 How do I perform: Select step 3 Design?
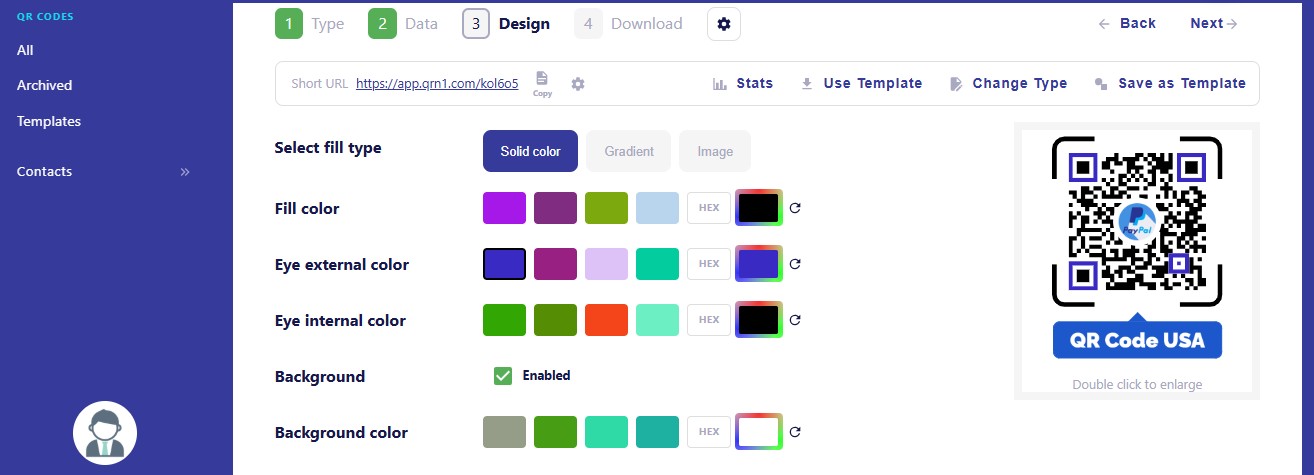tap(506, 24)
